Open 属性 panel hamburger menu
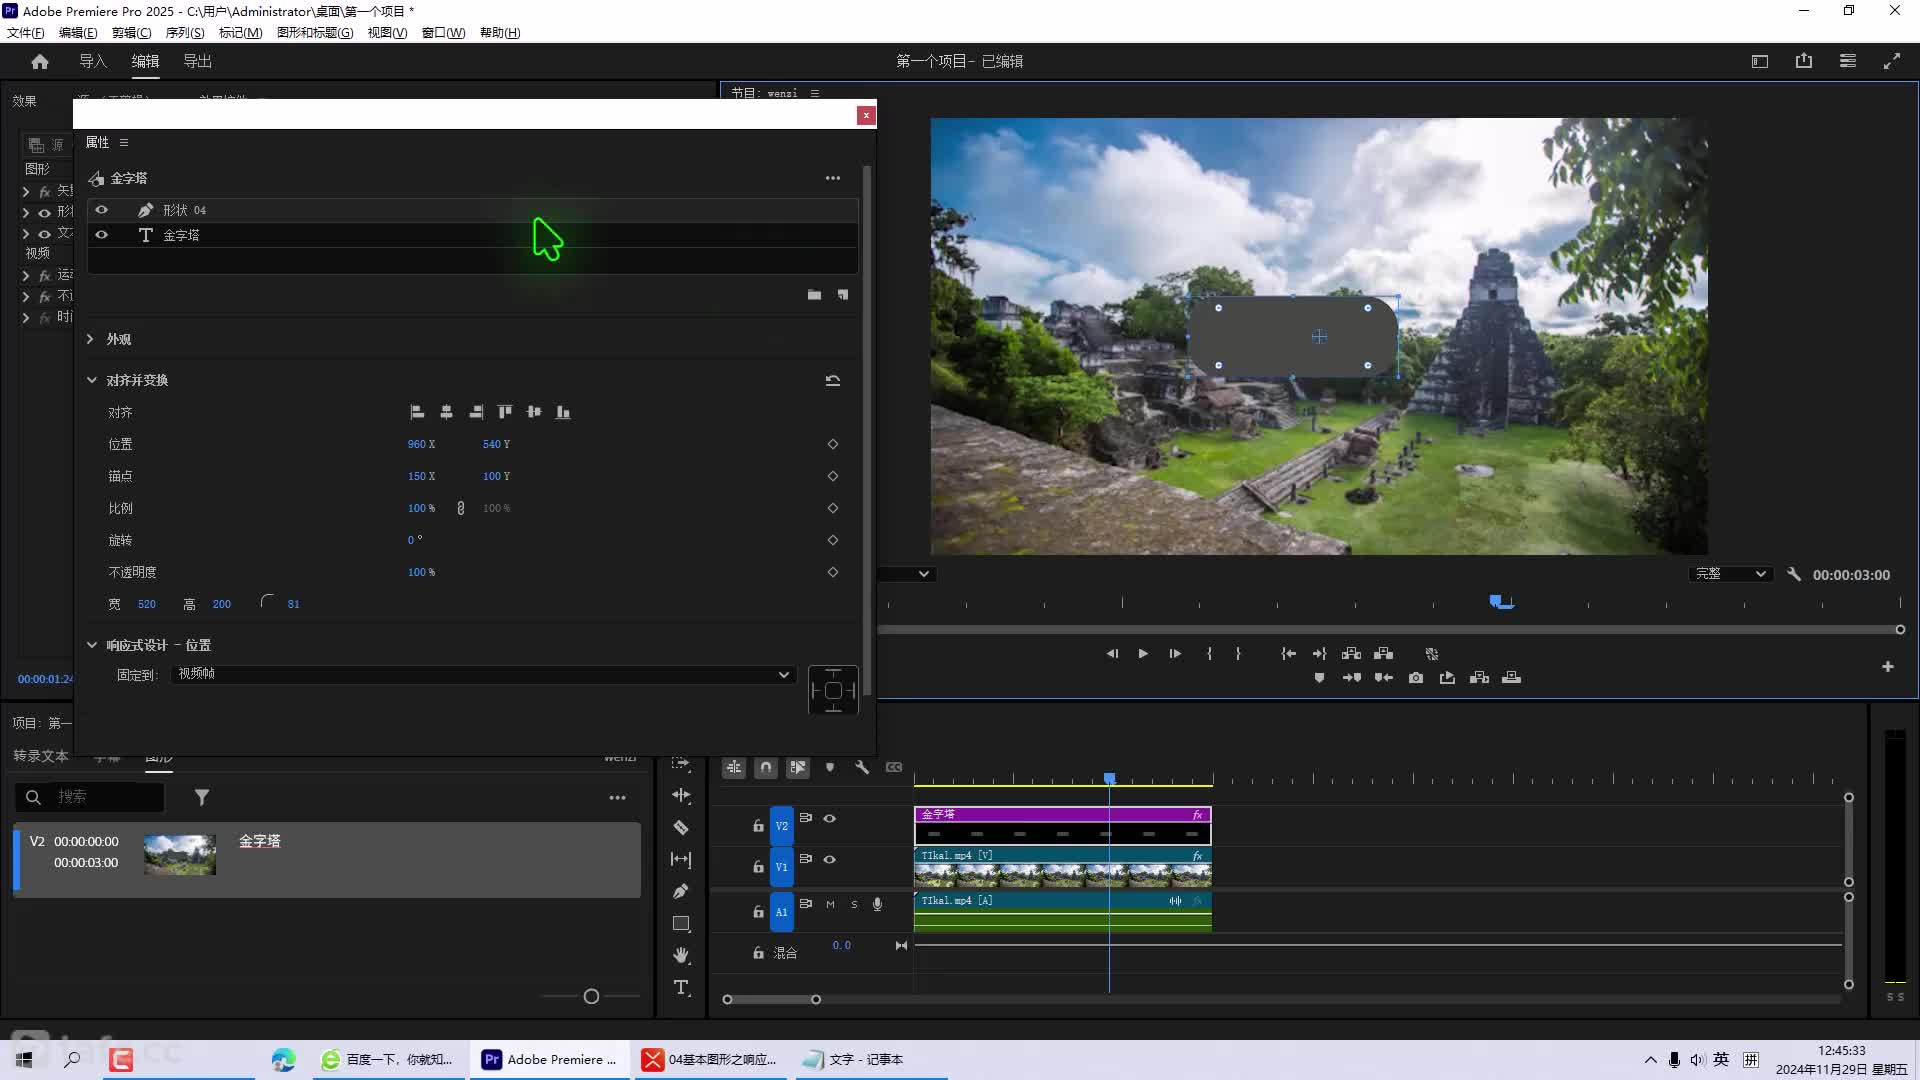The width and height of the screenshot is (1920, 1080). (124, 142)
